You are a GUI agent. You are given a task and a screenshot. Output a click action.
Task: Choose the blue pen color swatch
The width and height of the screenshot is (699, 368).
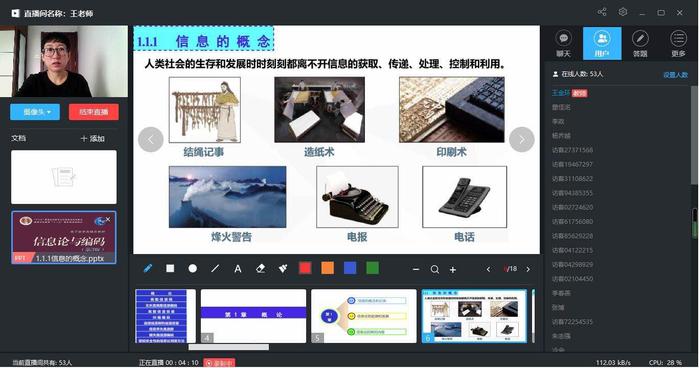point(350,268)
